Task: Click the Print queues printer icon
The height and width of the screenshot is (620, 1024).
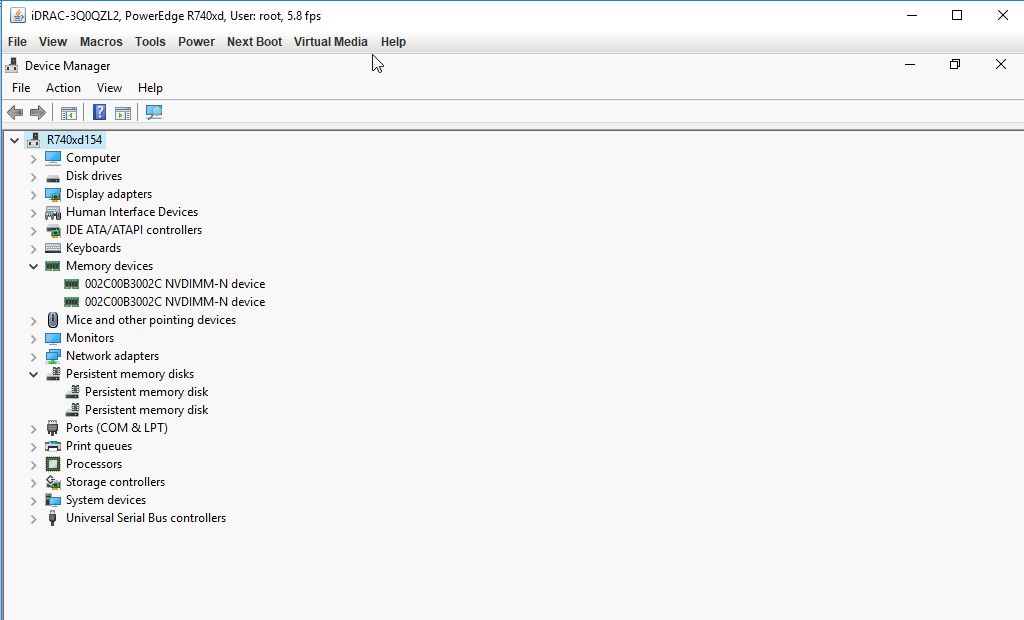Action: [x=53, y=446]
